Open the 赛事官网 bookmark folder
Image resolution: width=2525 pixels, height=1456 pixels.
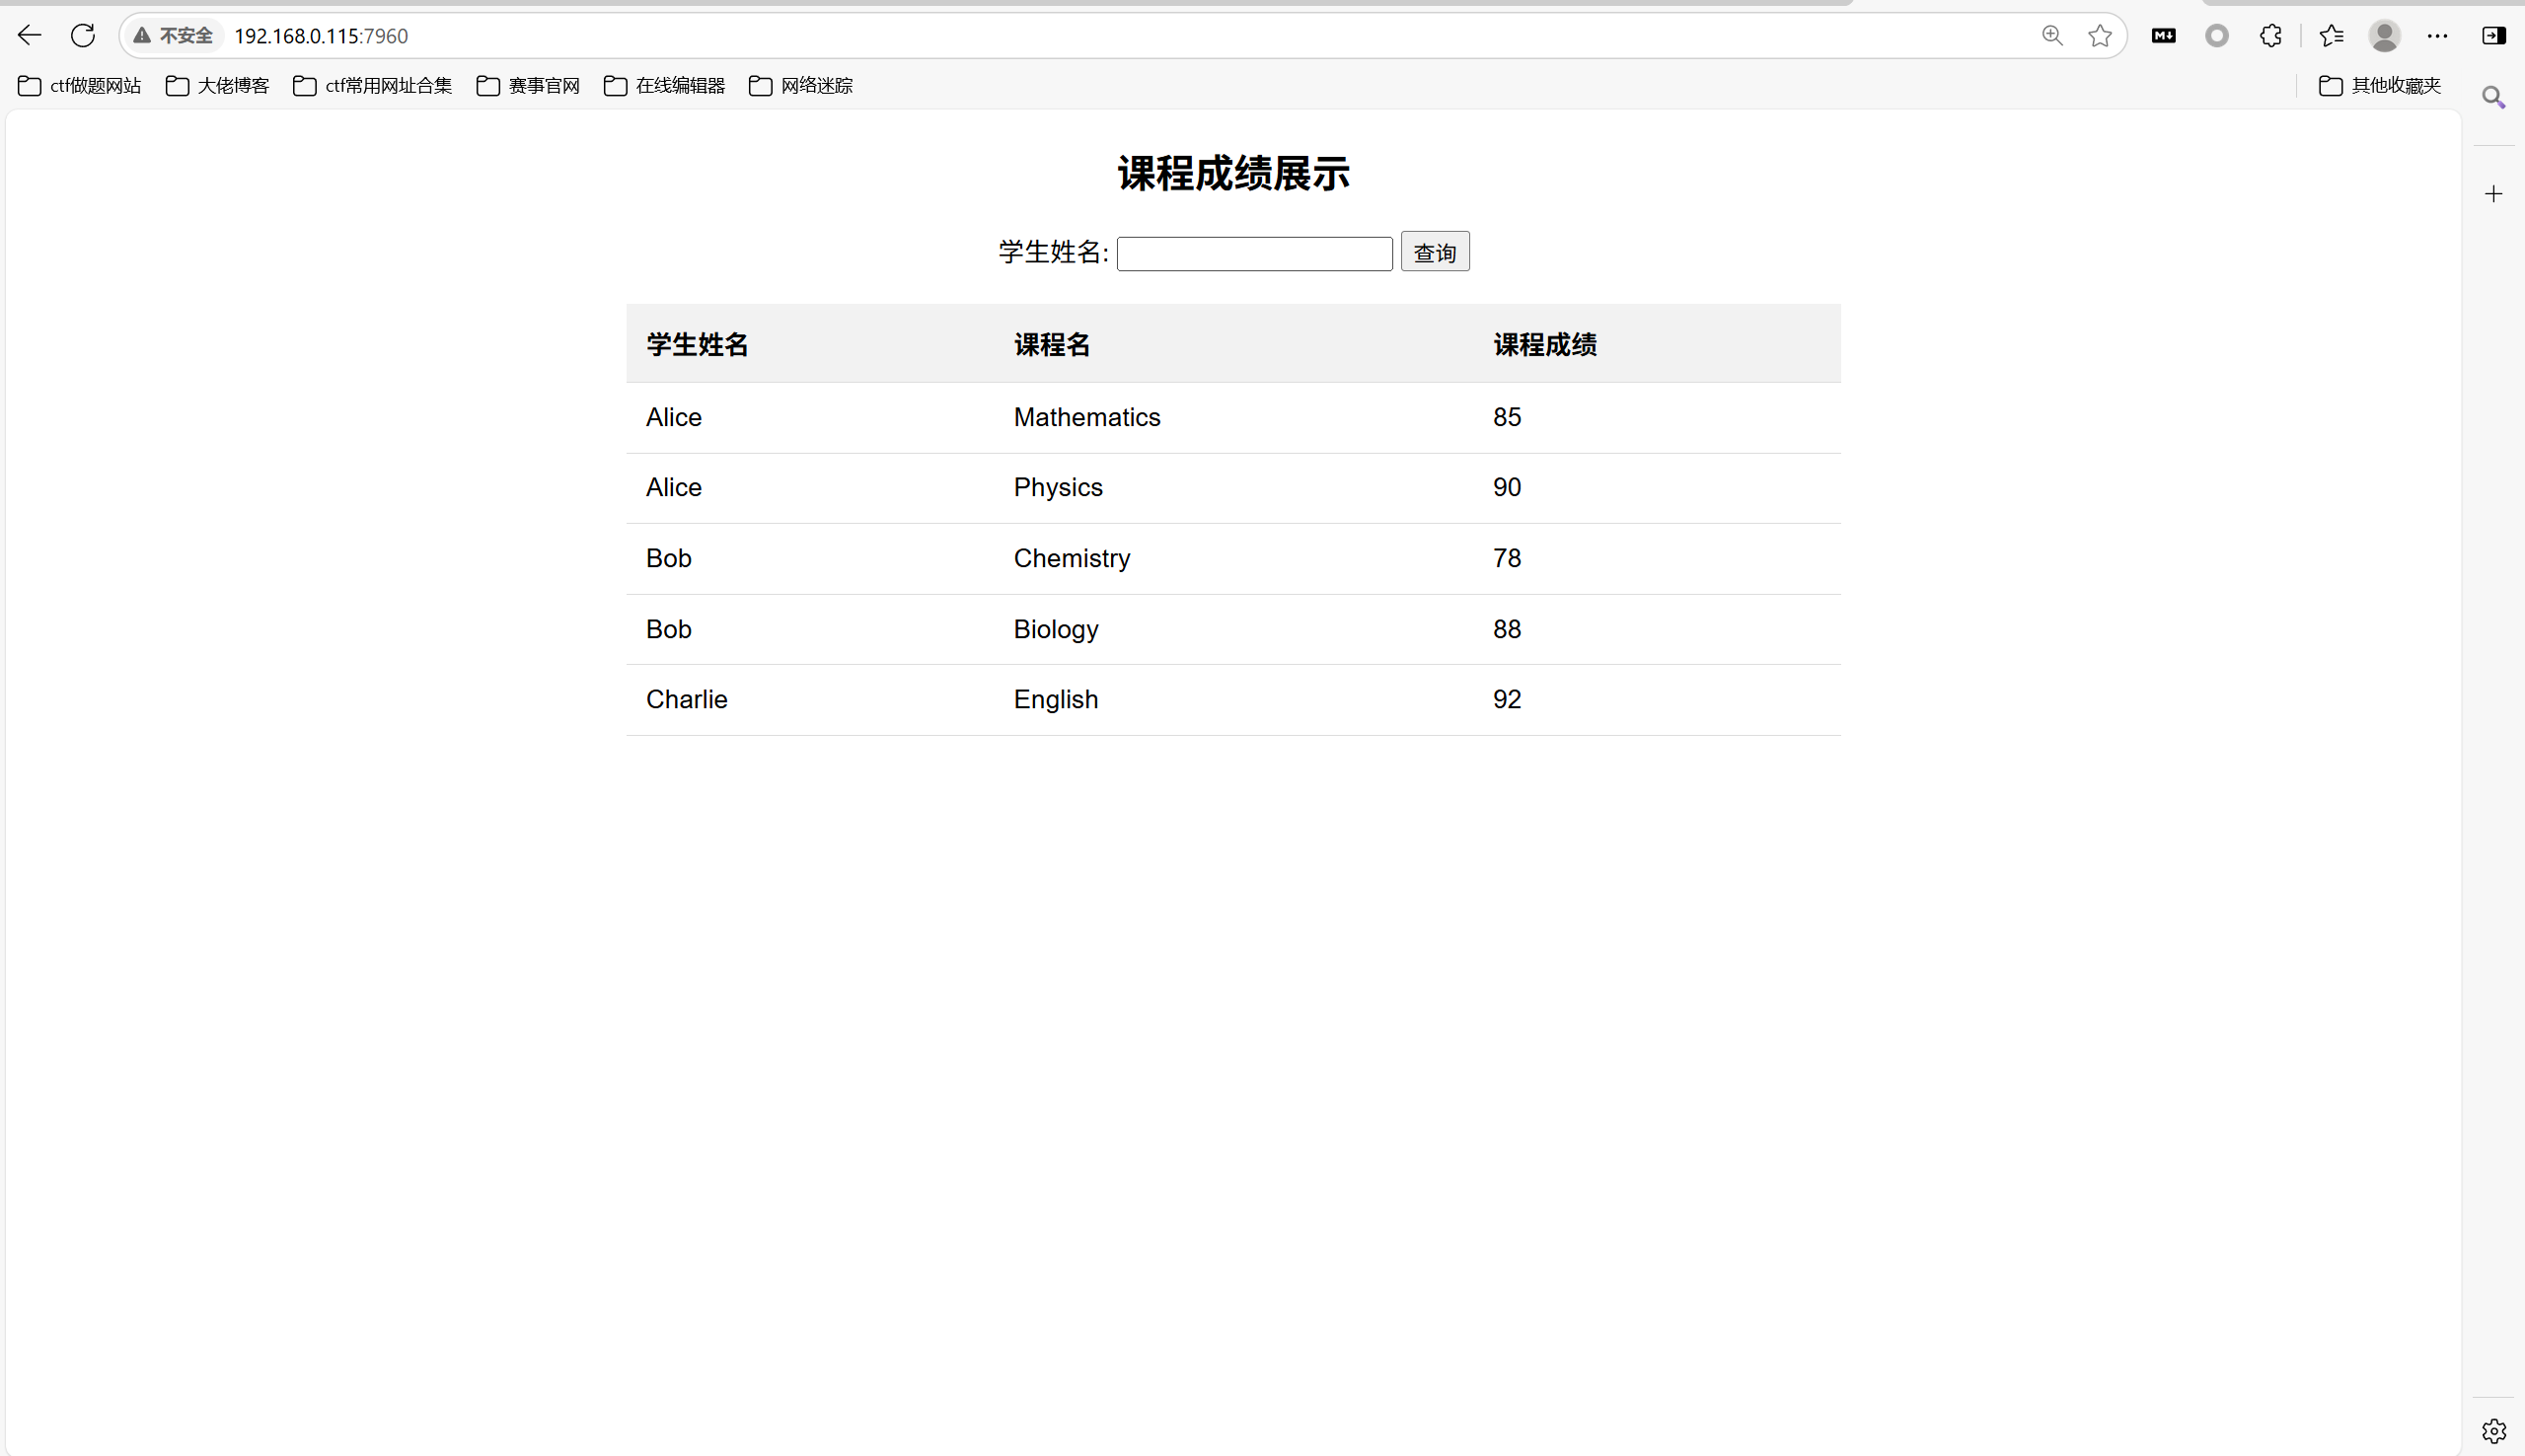coord(528,86)
